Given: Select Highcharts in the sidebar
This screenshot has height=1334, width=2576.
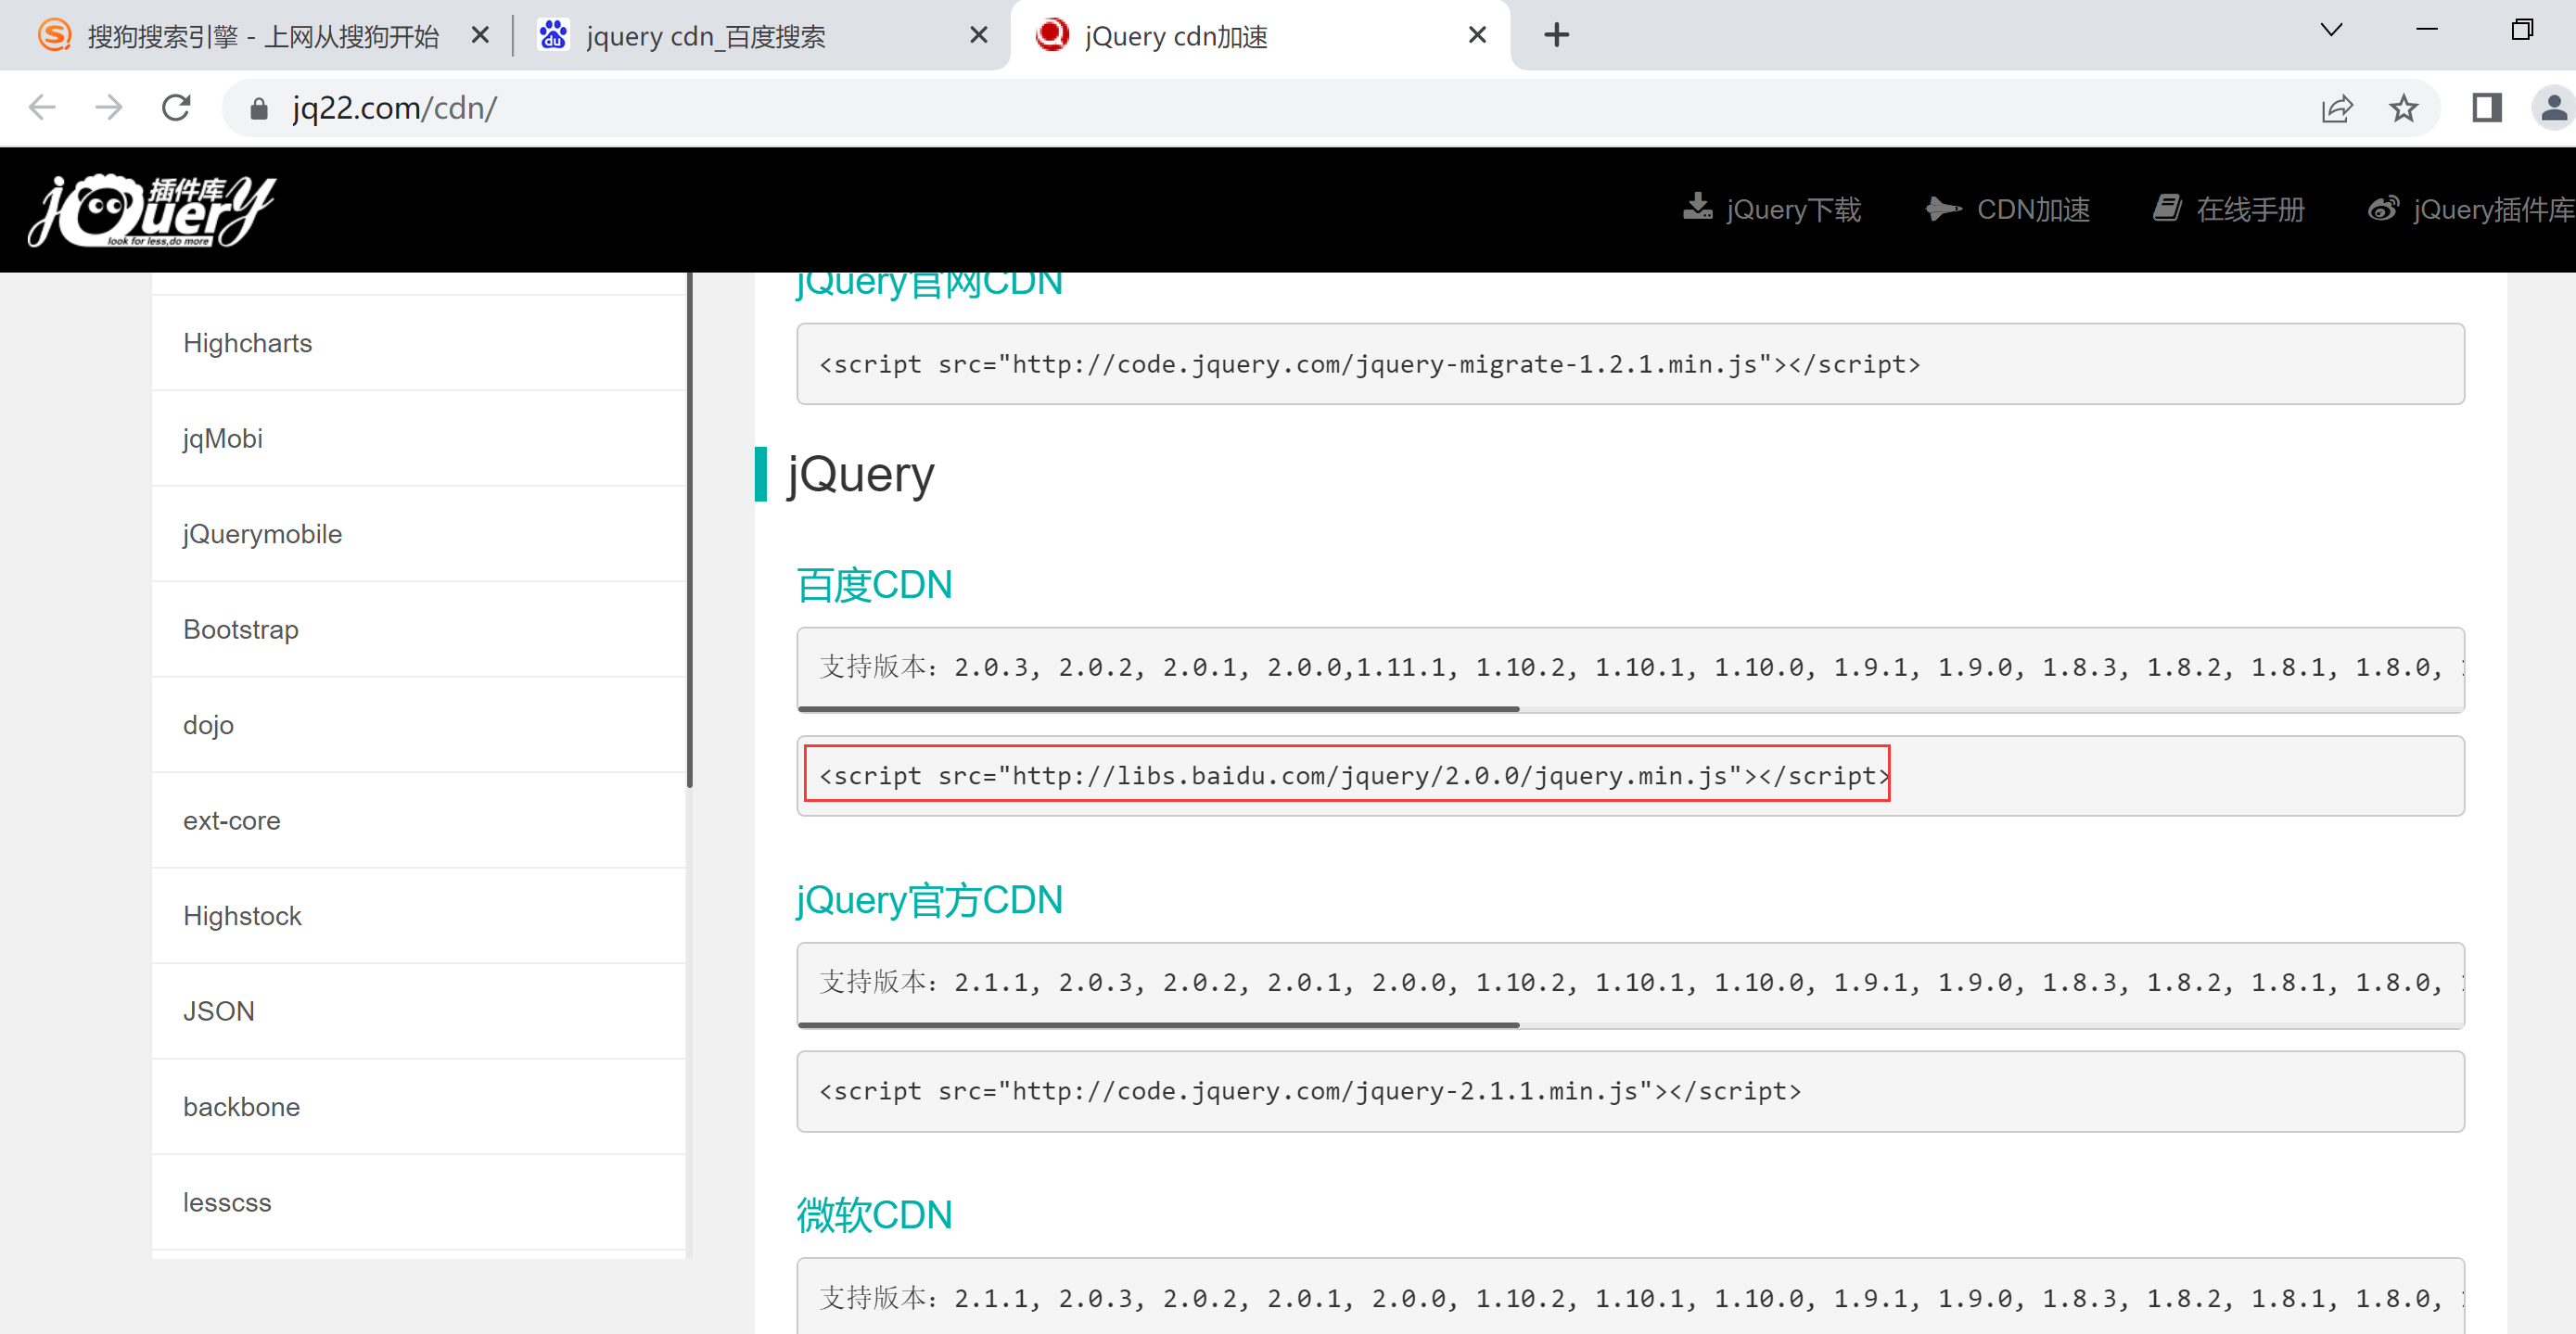Looking at the screenshot, I should tap(418, 343).
